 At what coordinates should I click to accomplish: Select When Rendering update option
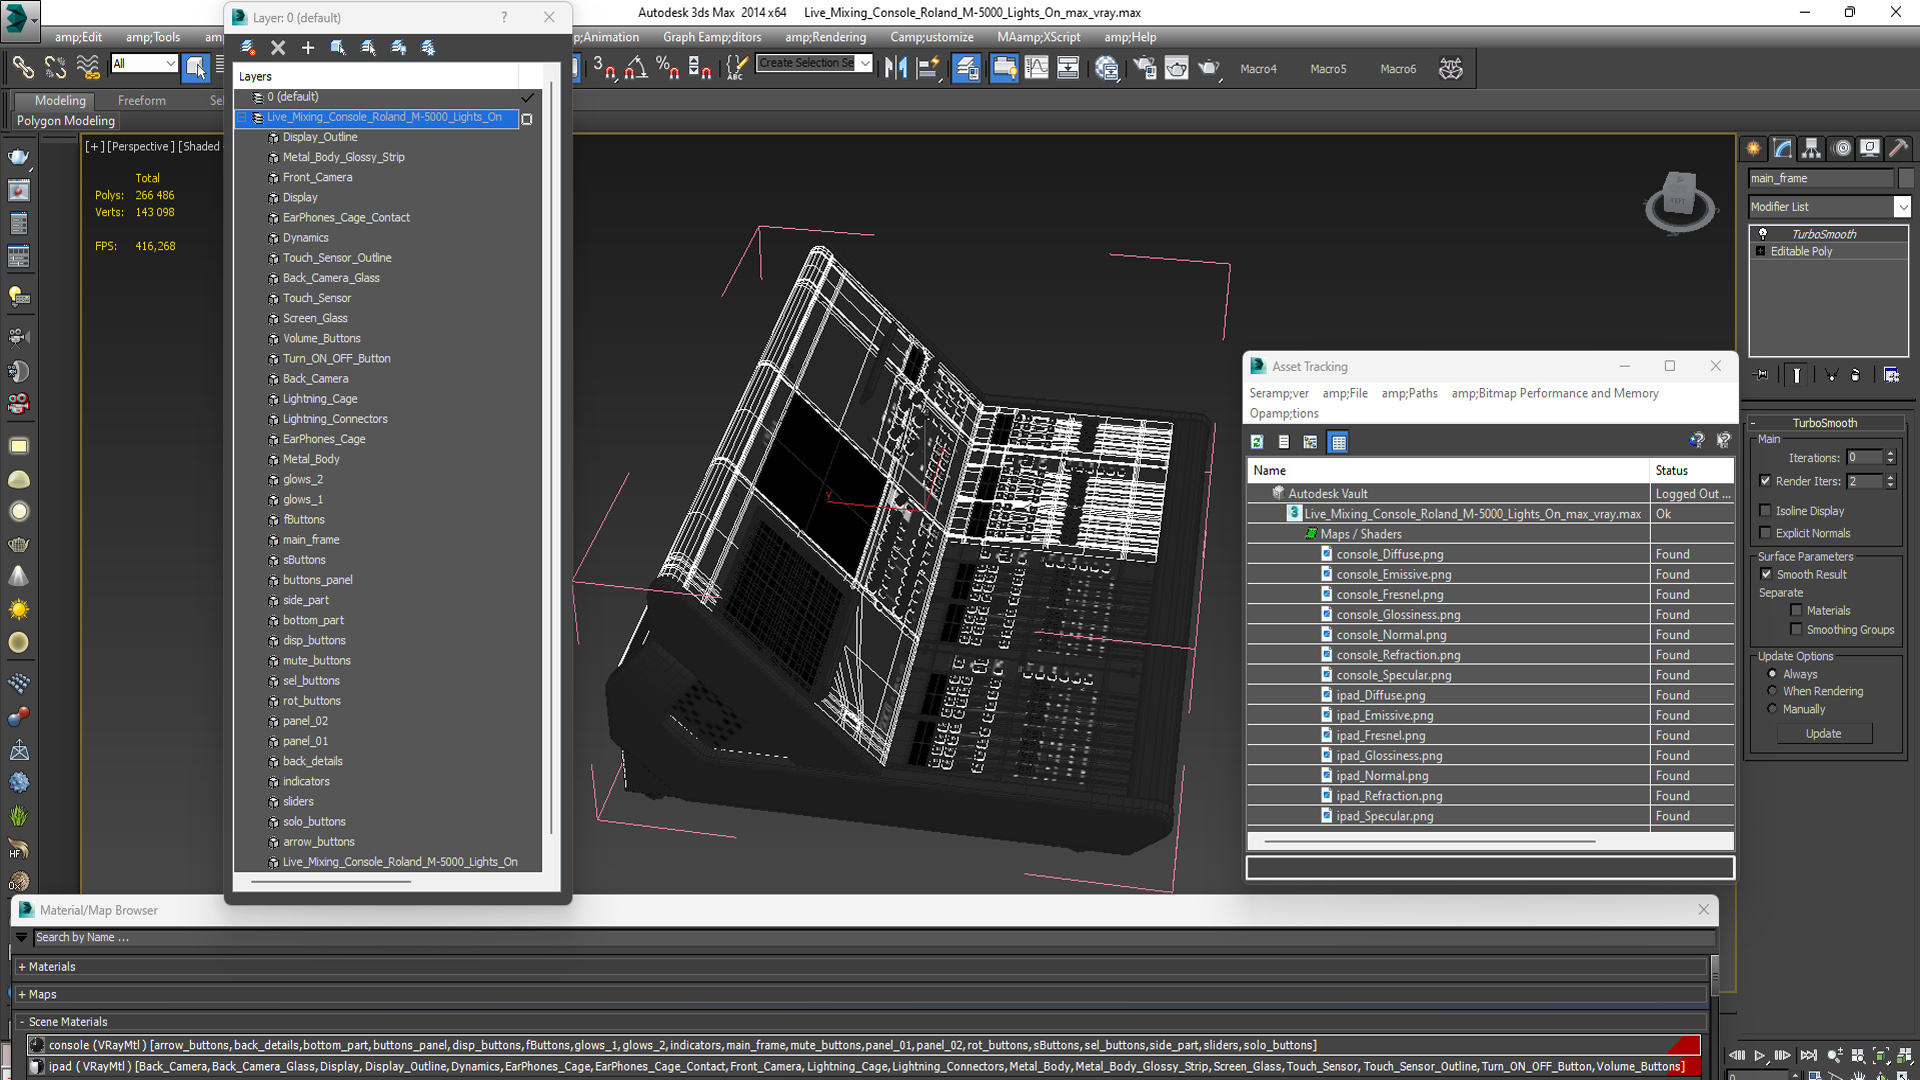tap(1772, 691)
